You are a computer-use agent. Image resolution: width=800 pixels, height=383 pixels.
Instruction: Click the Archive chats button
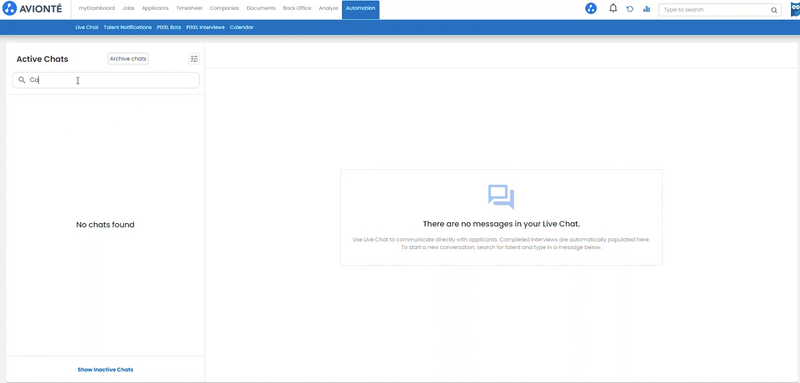(128, 59)
